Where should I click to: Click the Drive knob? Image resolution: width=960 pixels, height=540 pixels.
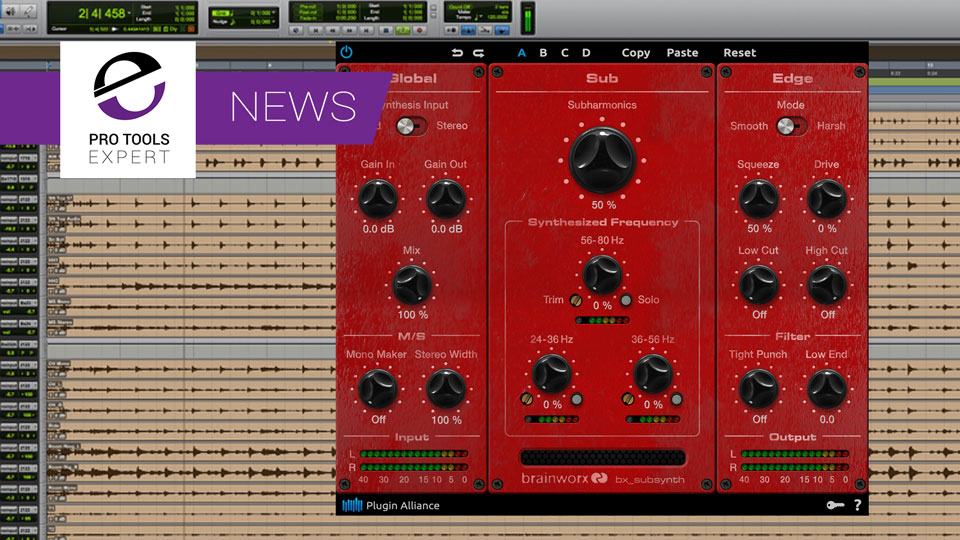pyautogui.click(x=827, y=199)
